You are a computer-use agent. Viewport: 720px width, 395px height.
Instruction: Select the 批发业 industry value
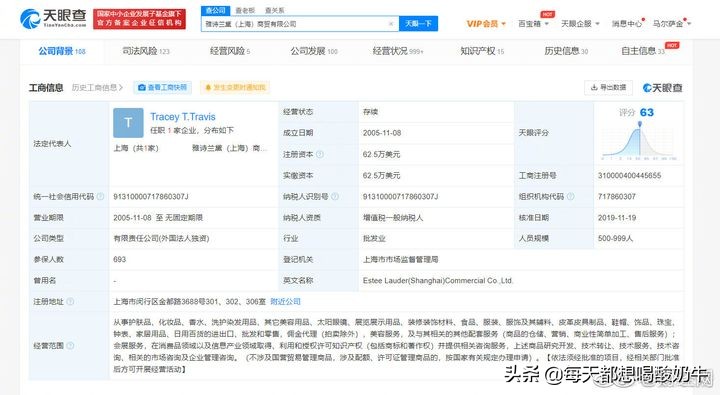pyautogui.click(x=374, y=238)
